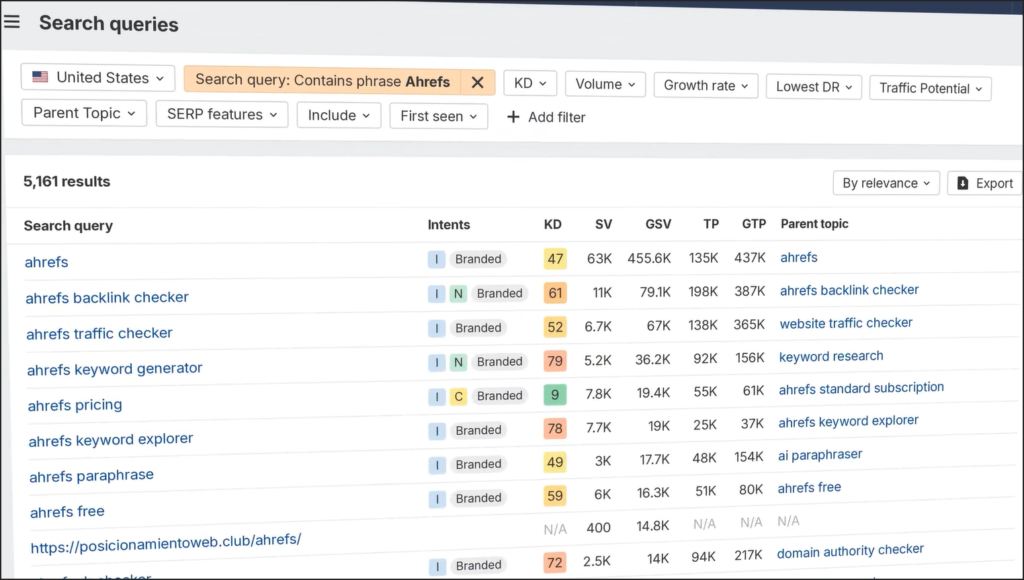Click the C intent badge for ahrefs pricing

click(x=458, y=396)
